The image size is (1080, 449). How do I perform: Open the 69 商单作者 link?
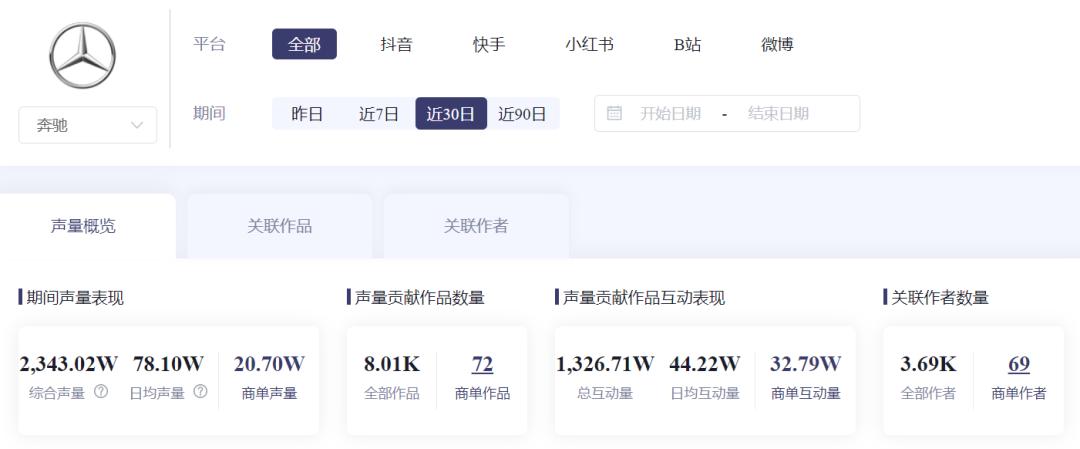pyautogui.click(x=1019, y=364)
